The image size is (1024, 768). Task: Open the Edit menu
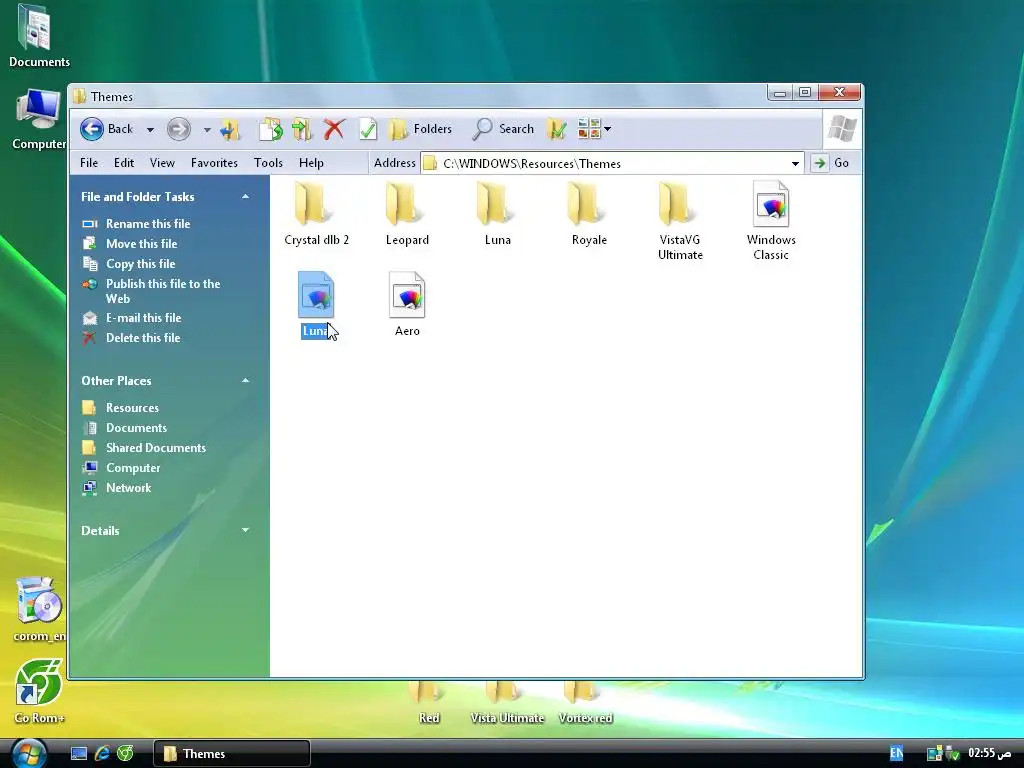[x=123, y=163]
